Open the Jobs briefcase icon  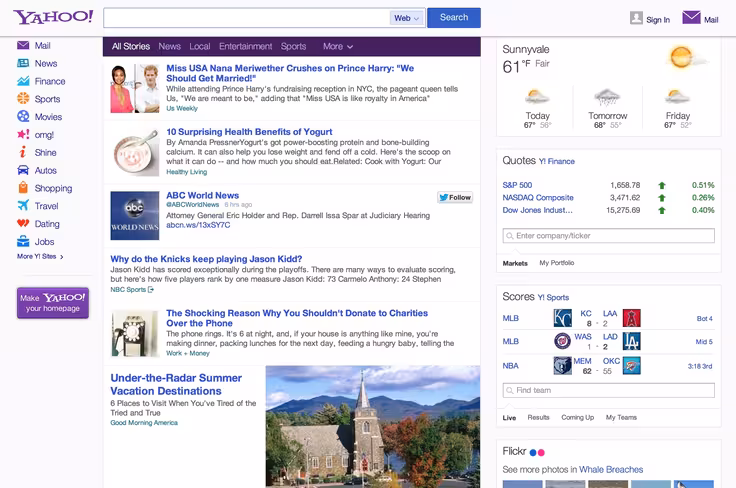coord(23,242)
